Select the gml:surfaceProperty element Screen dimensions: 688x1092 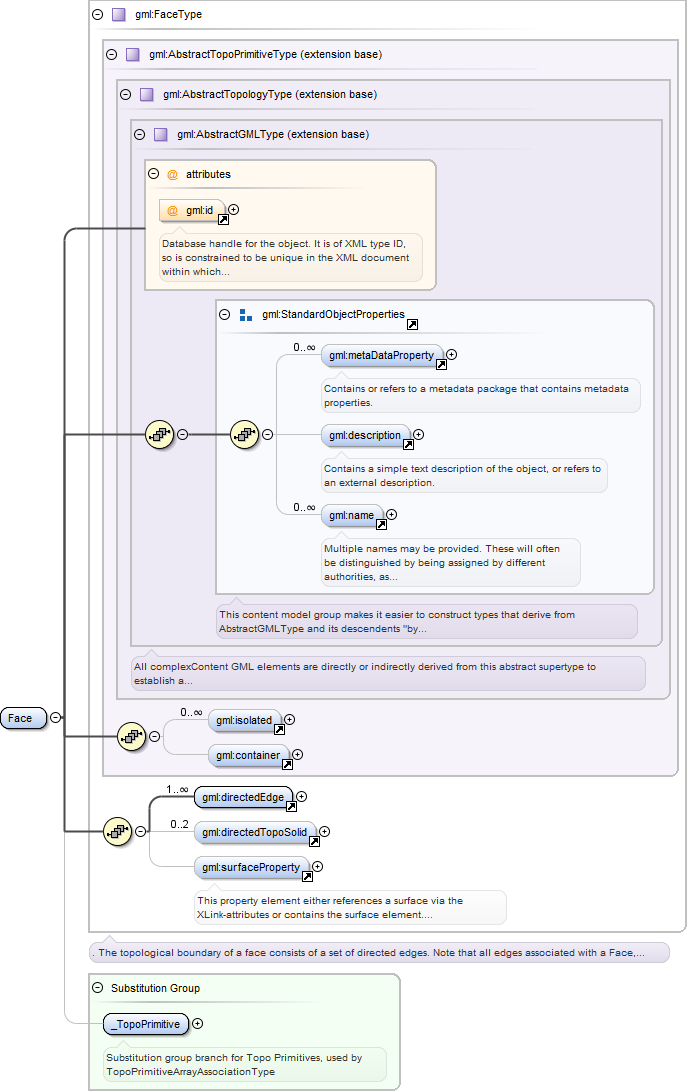pos(252,867)
